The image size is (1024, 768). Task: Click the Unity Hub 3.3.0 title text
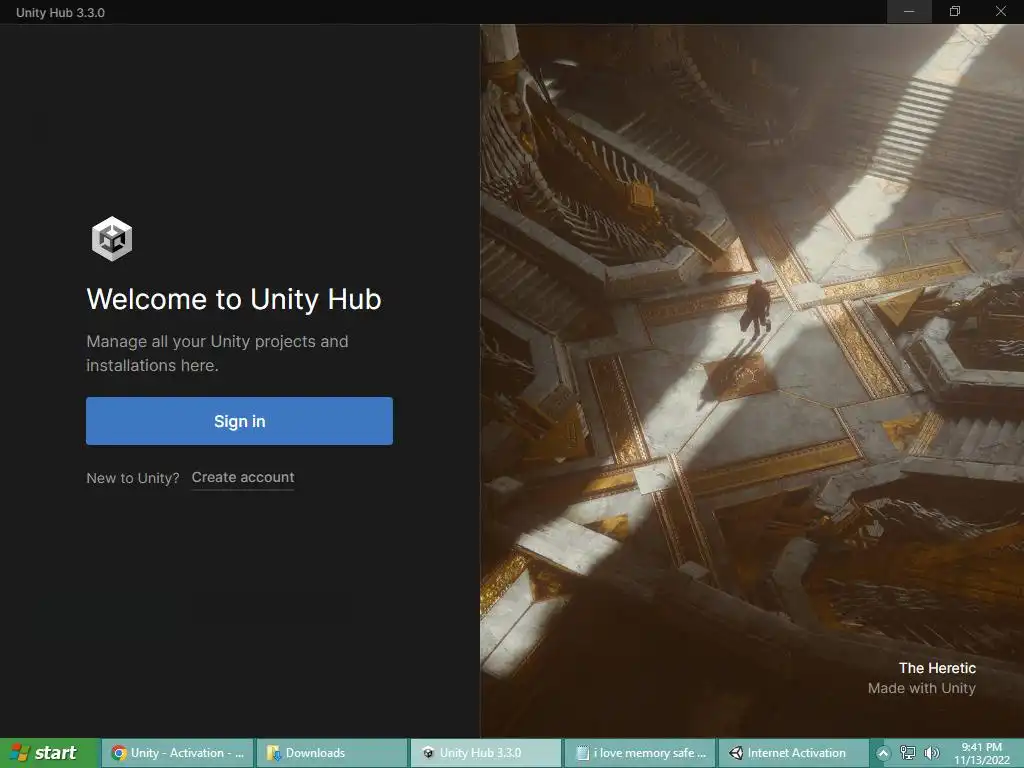point(60,12)
